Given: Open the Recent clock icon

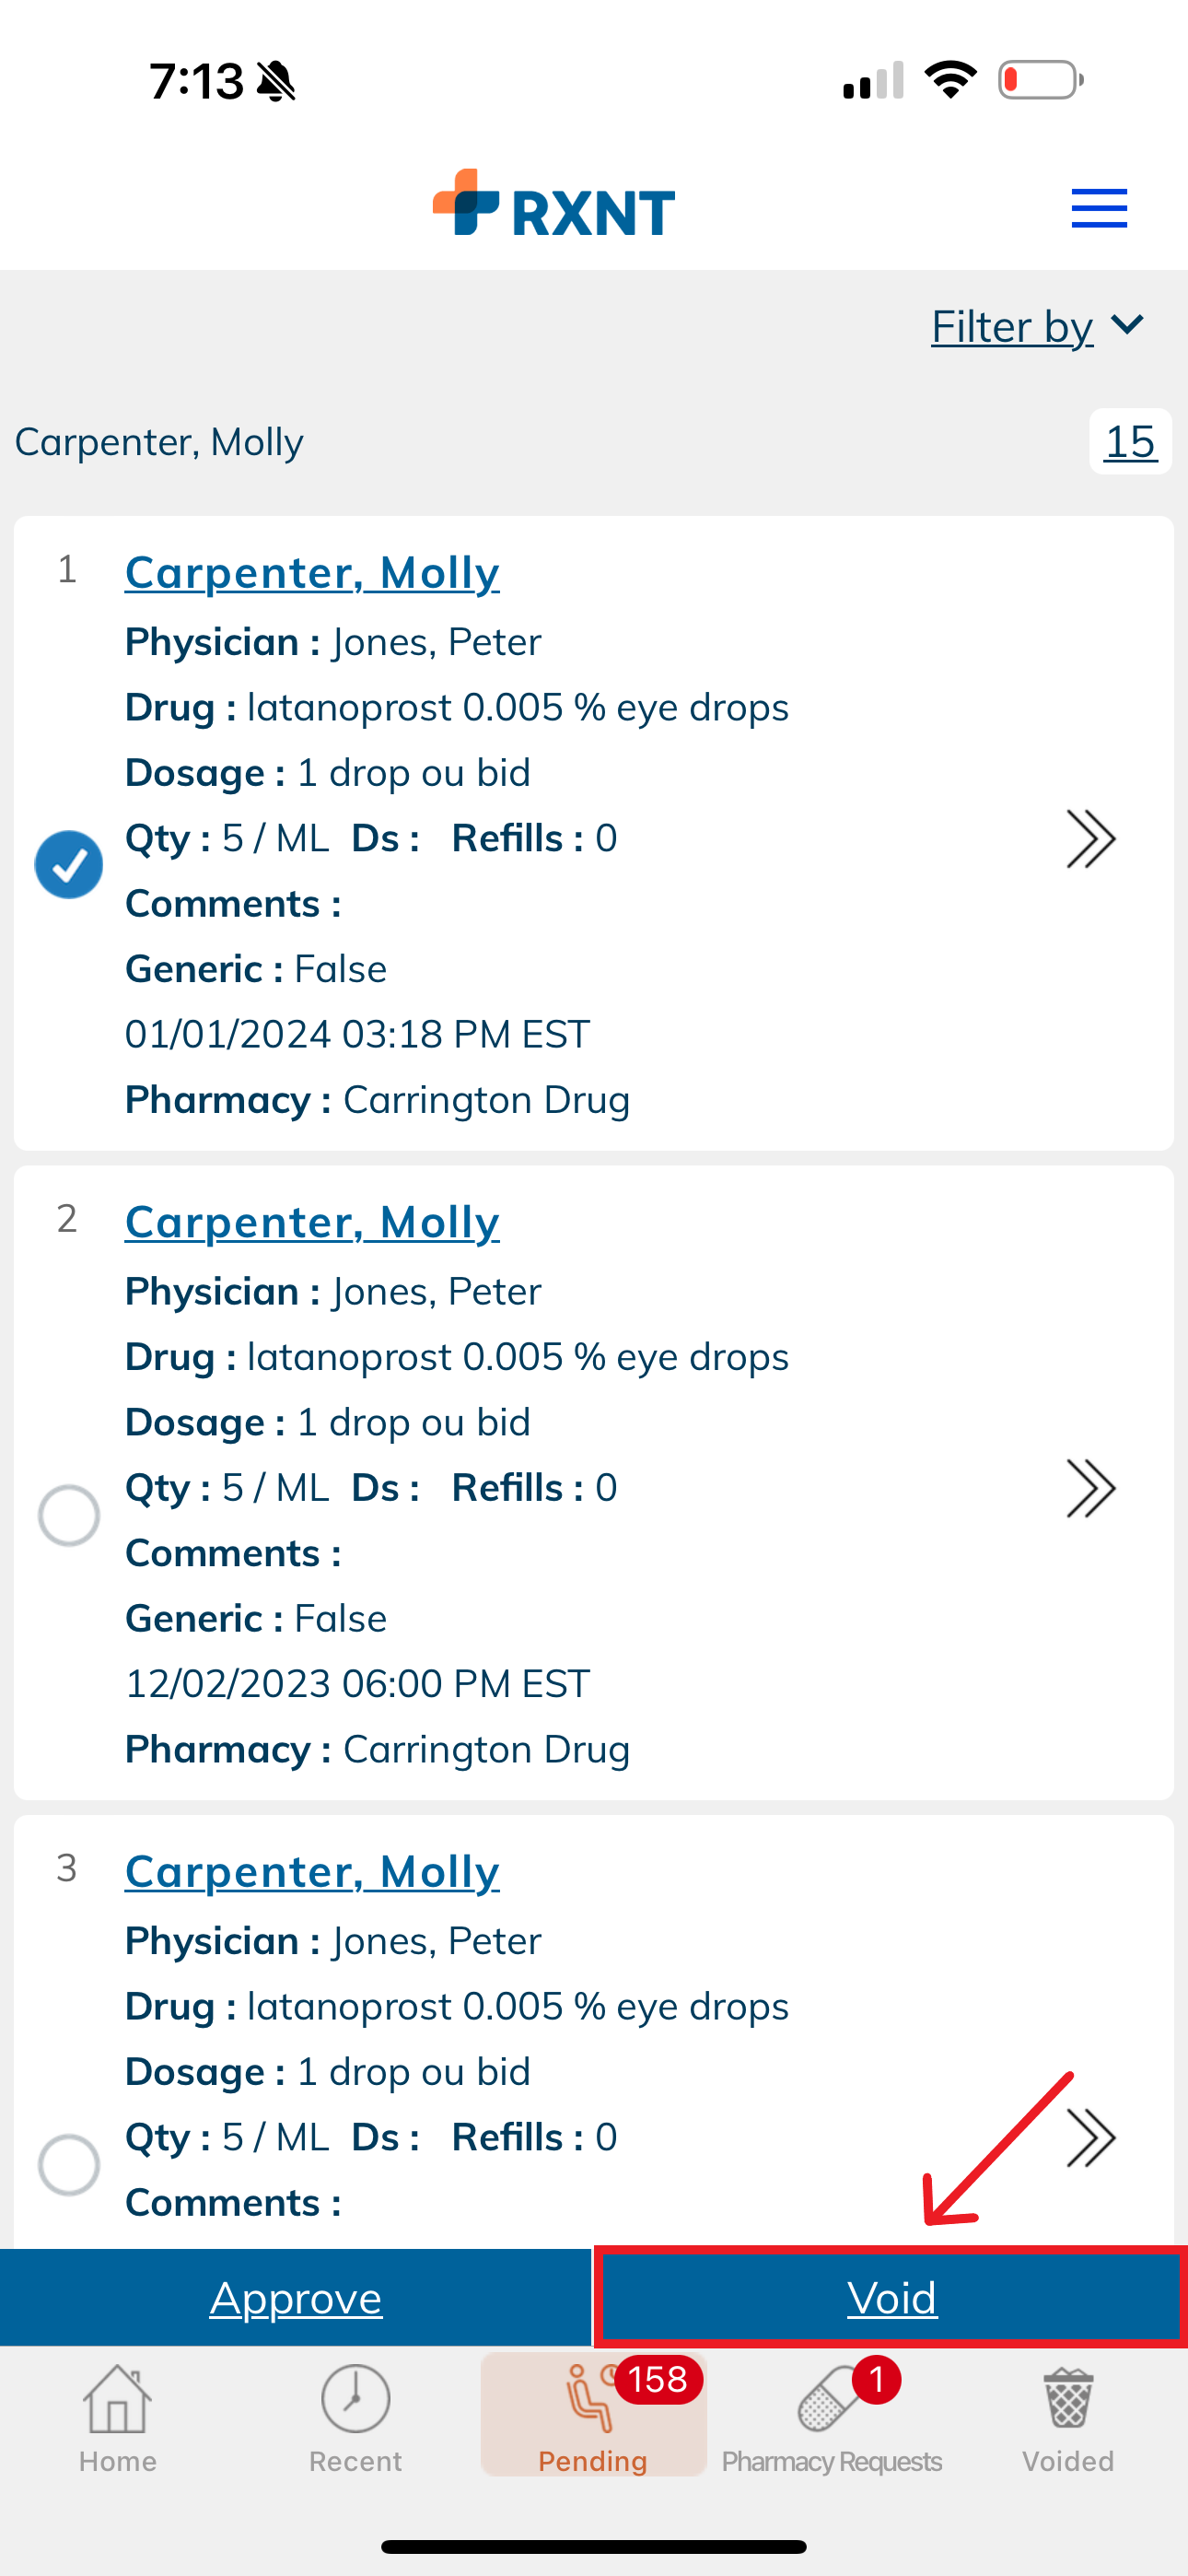Looking at the screenshot, I should click(355, 2398).
